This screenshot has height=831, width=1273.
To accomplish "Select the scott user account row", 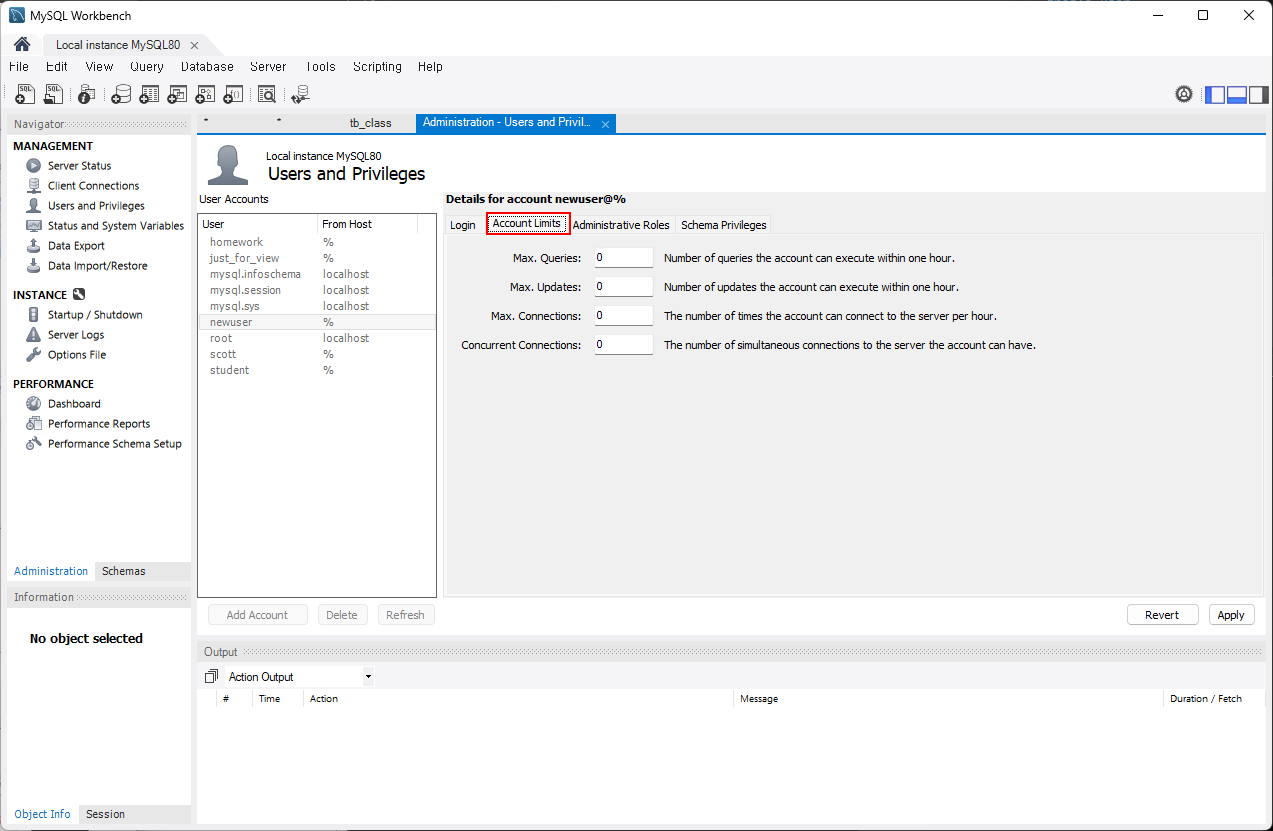I will pos(317,354).
